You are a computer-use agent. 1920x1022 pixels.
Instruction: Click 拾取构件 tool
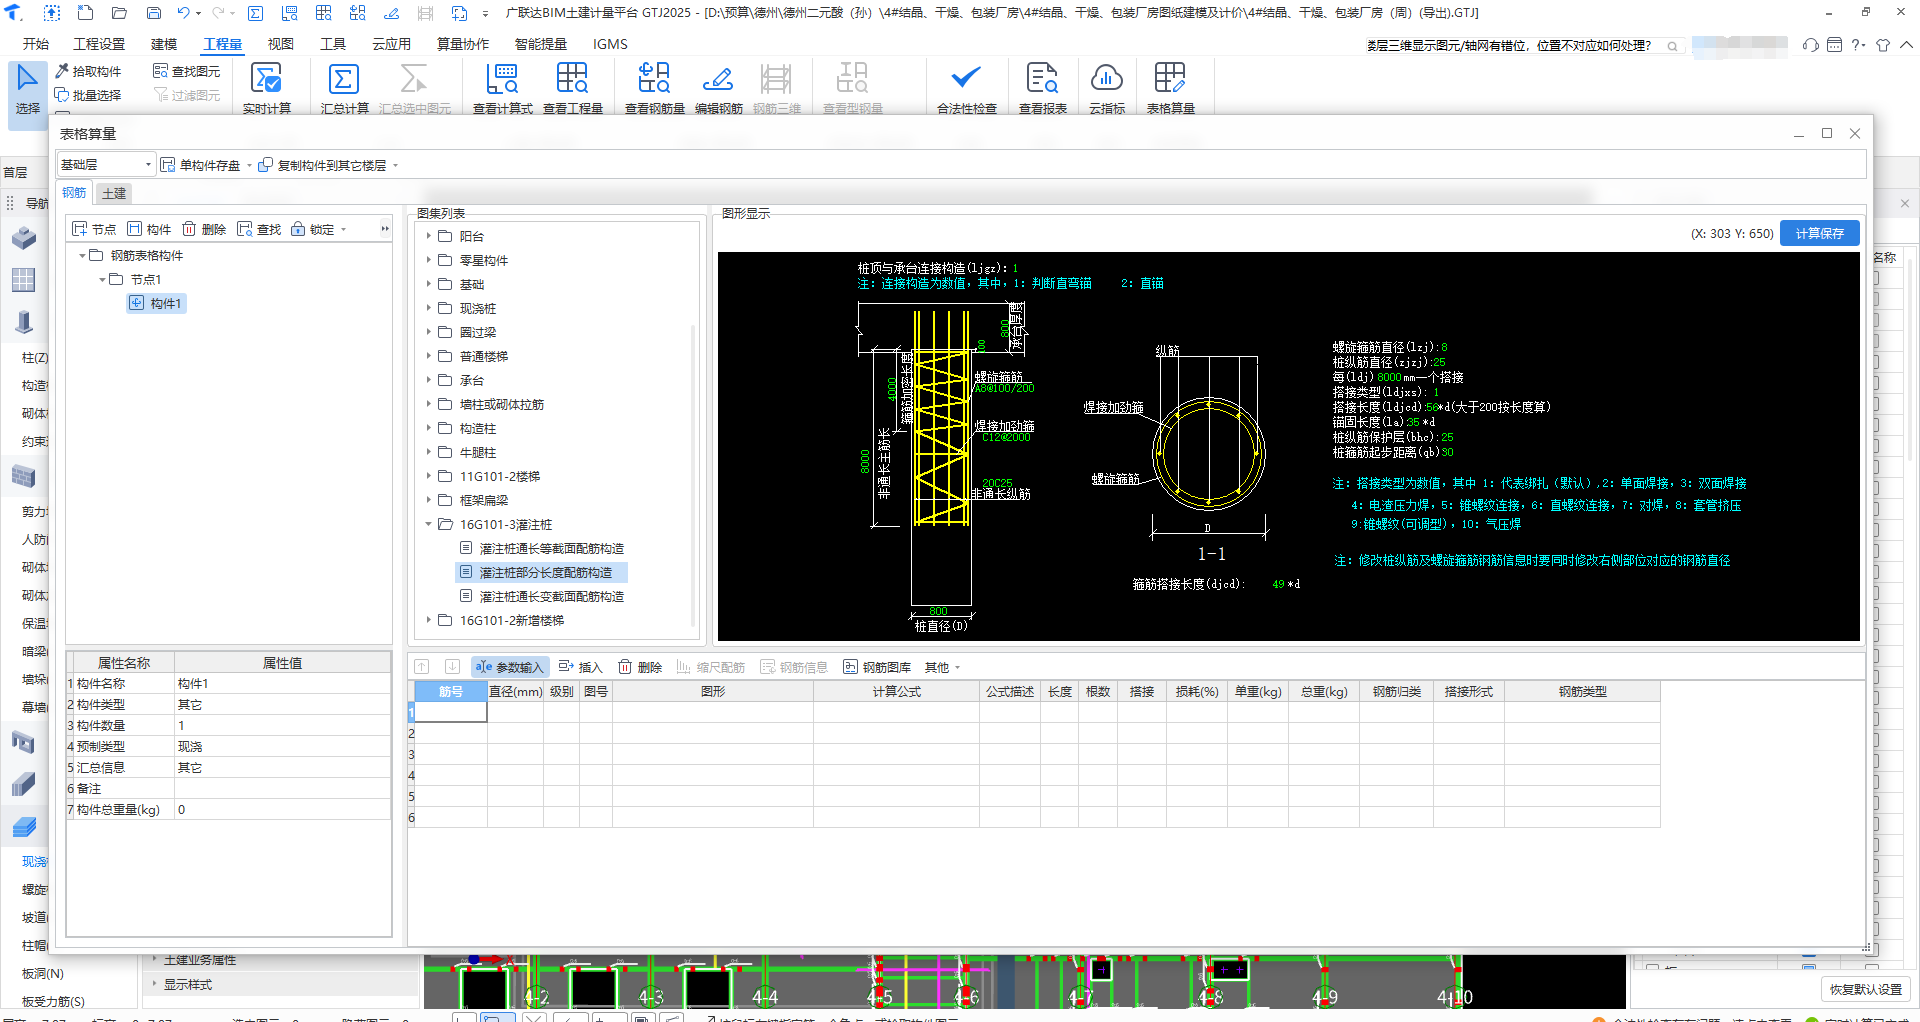point(89,71)
